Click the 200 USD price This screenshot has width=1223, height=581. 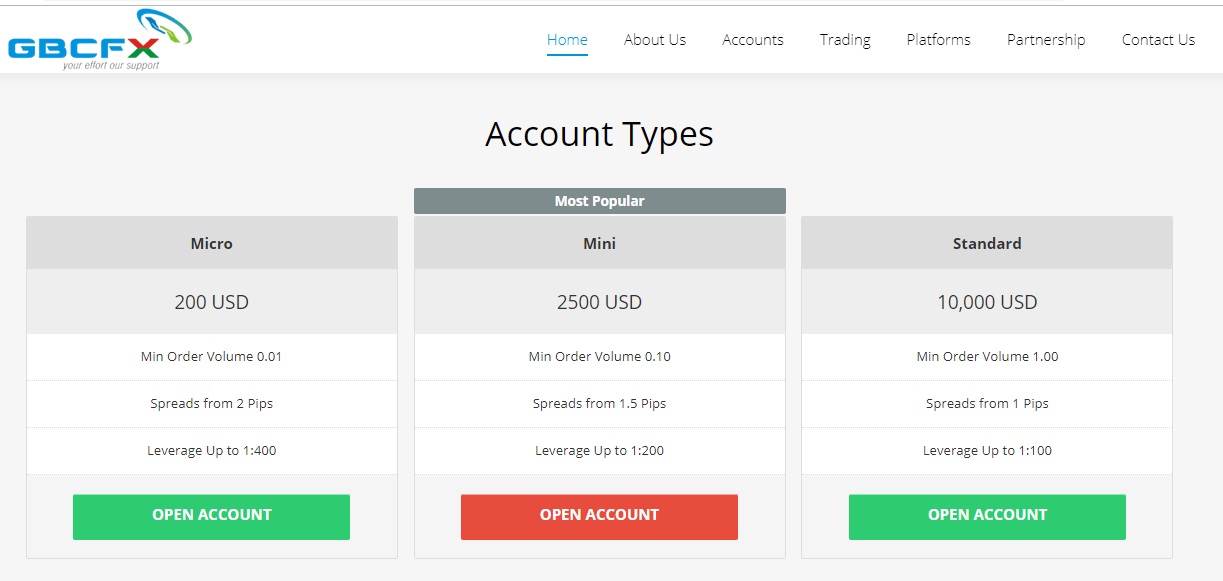[212, 302]
